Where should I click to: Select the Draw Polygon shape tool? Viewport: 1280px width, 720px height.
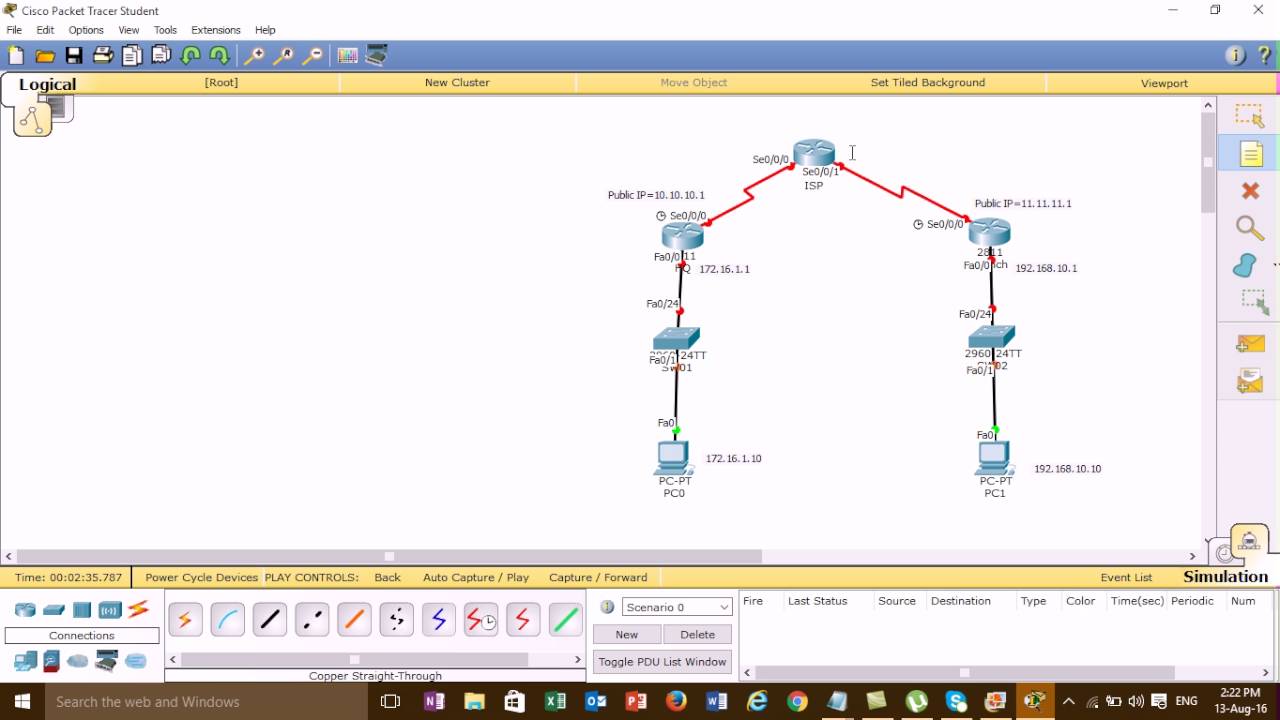[1245, 265]
